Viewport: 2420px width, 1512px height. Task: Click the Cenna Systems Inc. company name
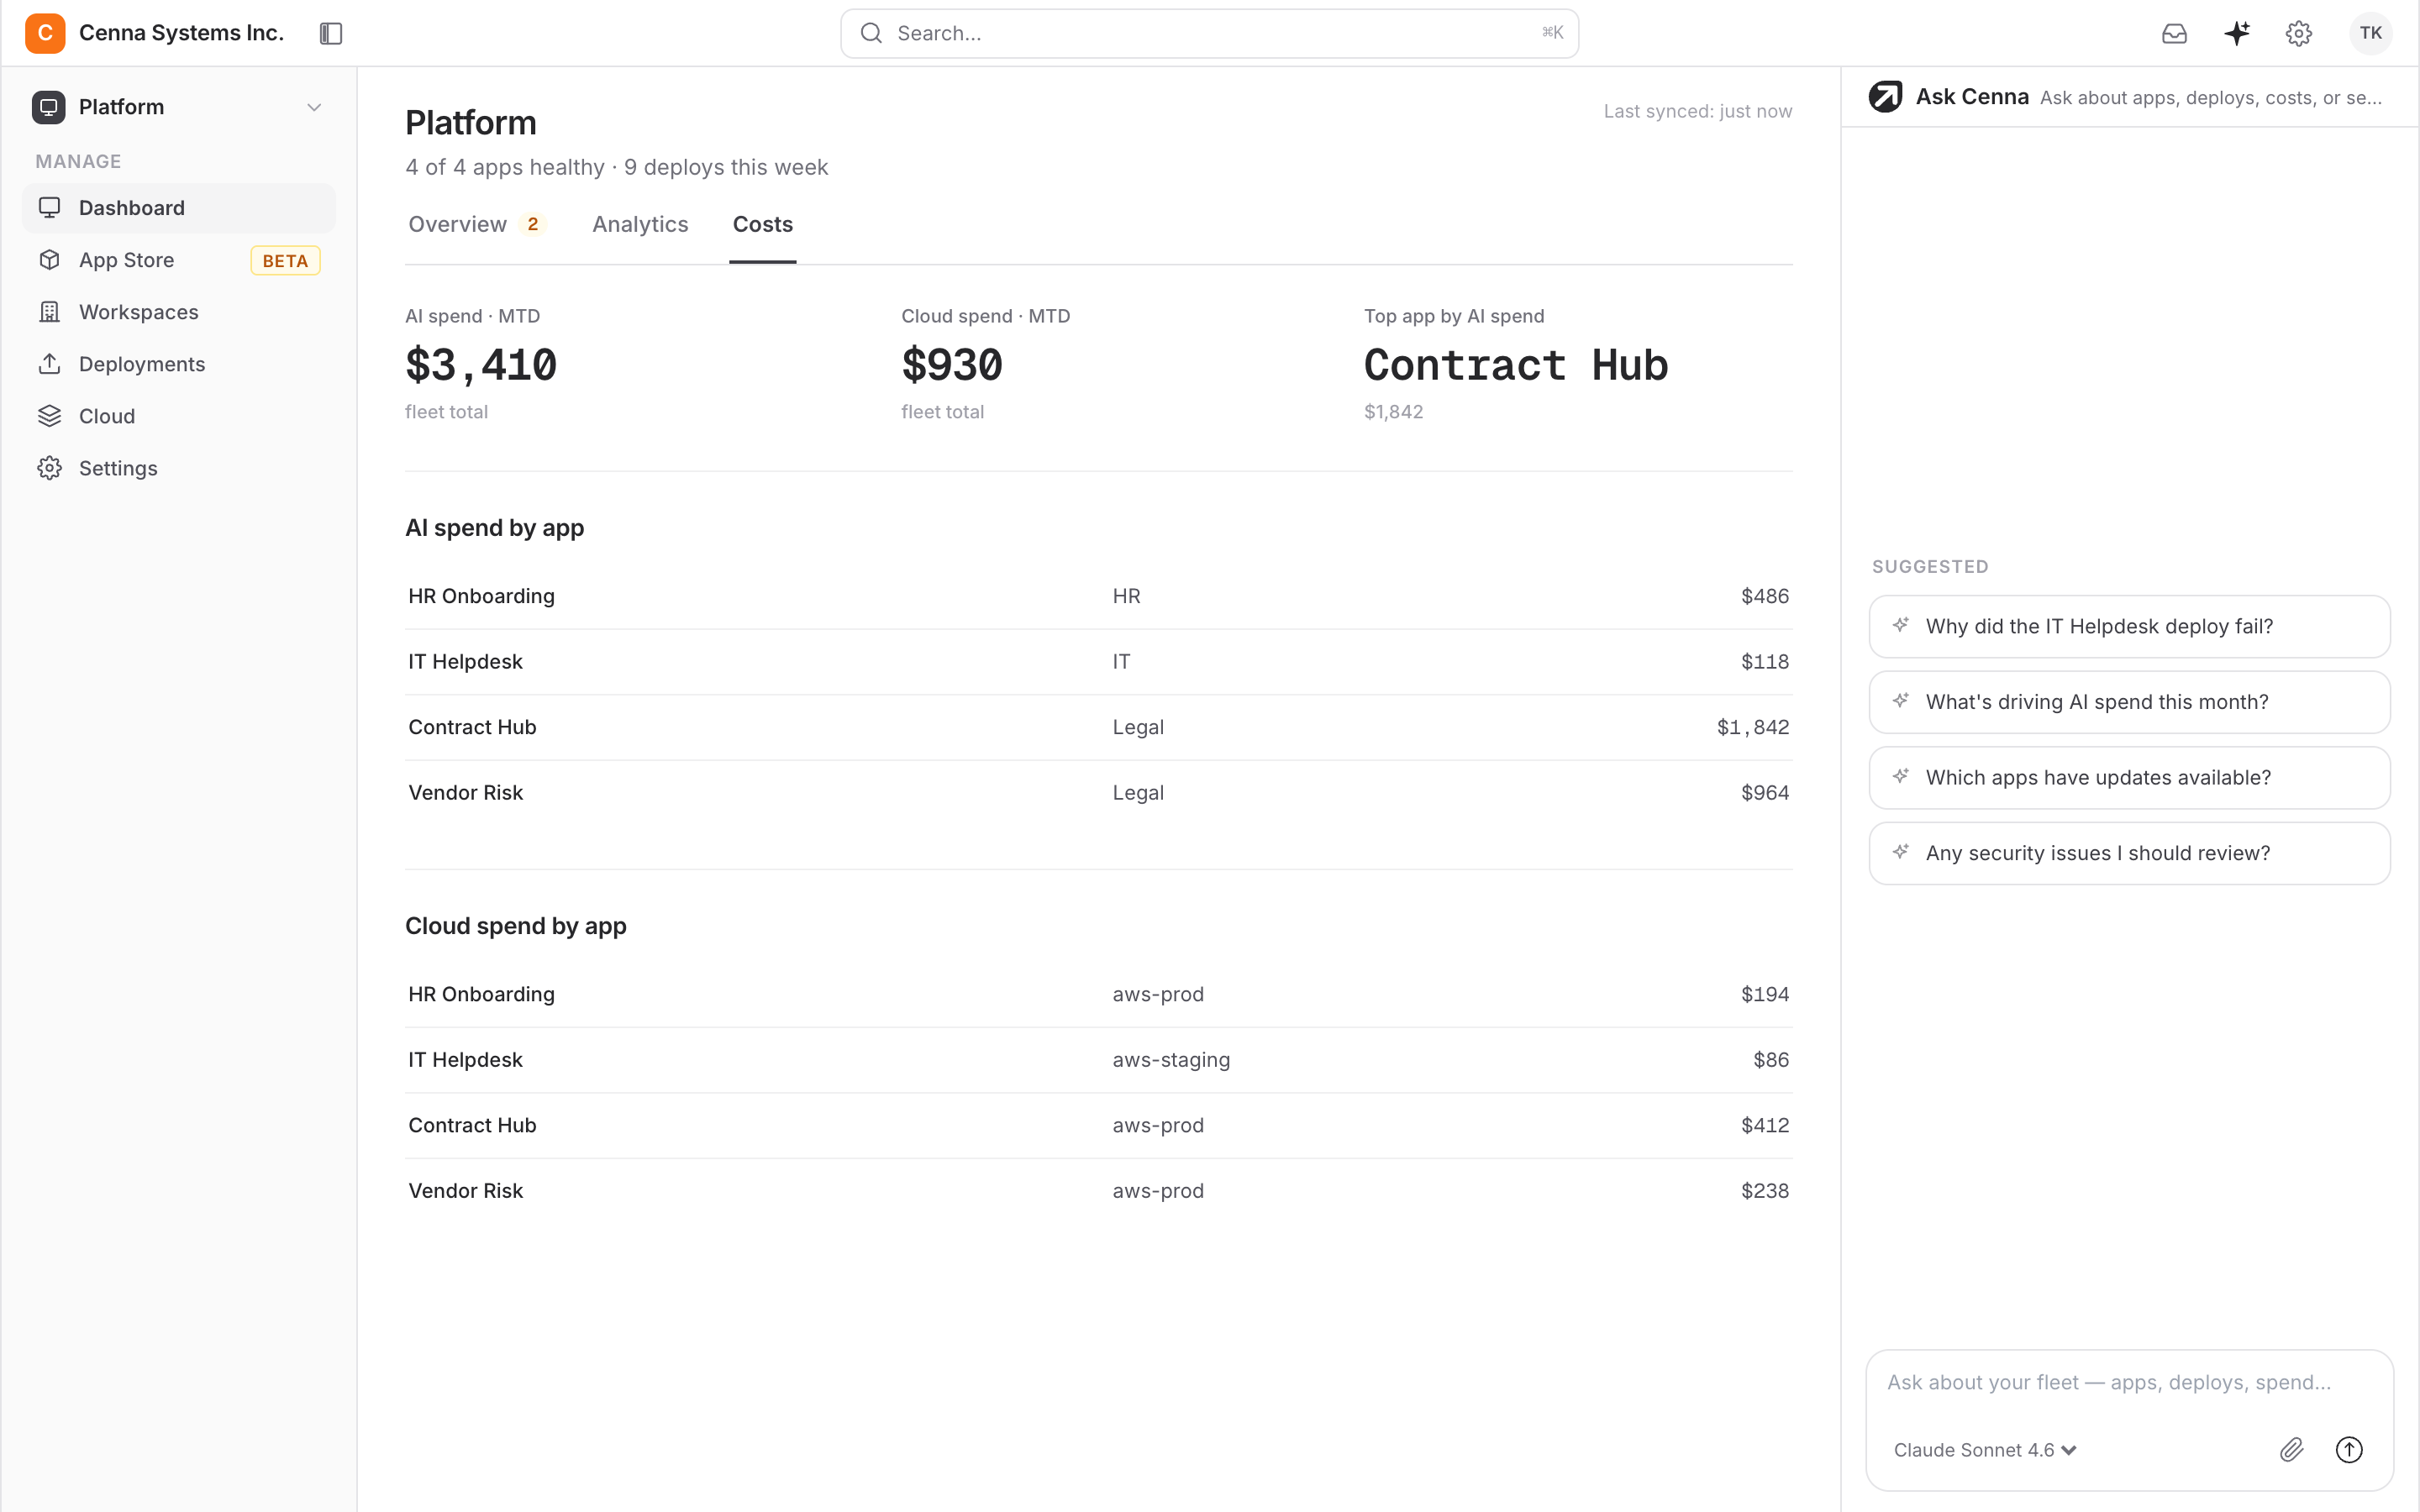181,33
